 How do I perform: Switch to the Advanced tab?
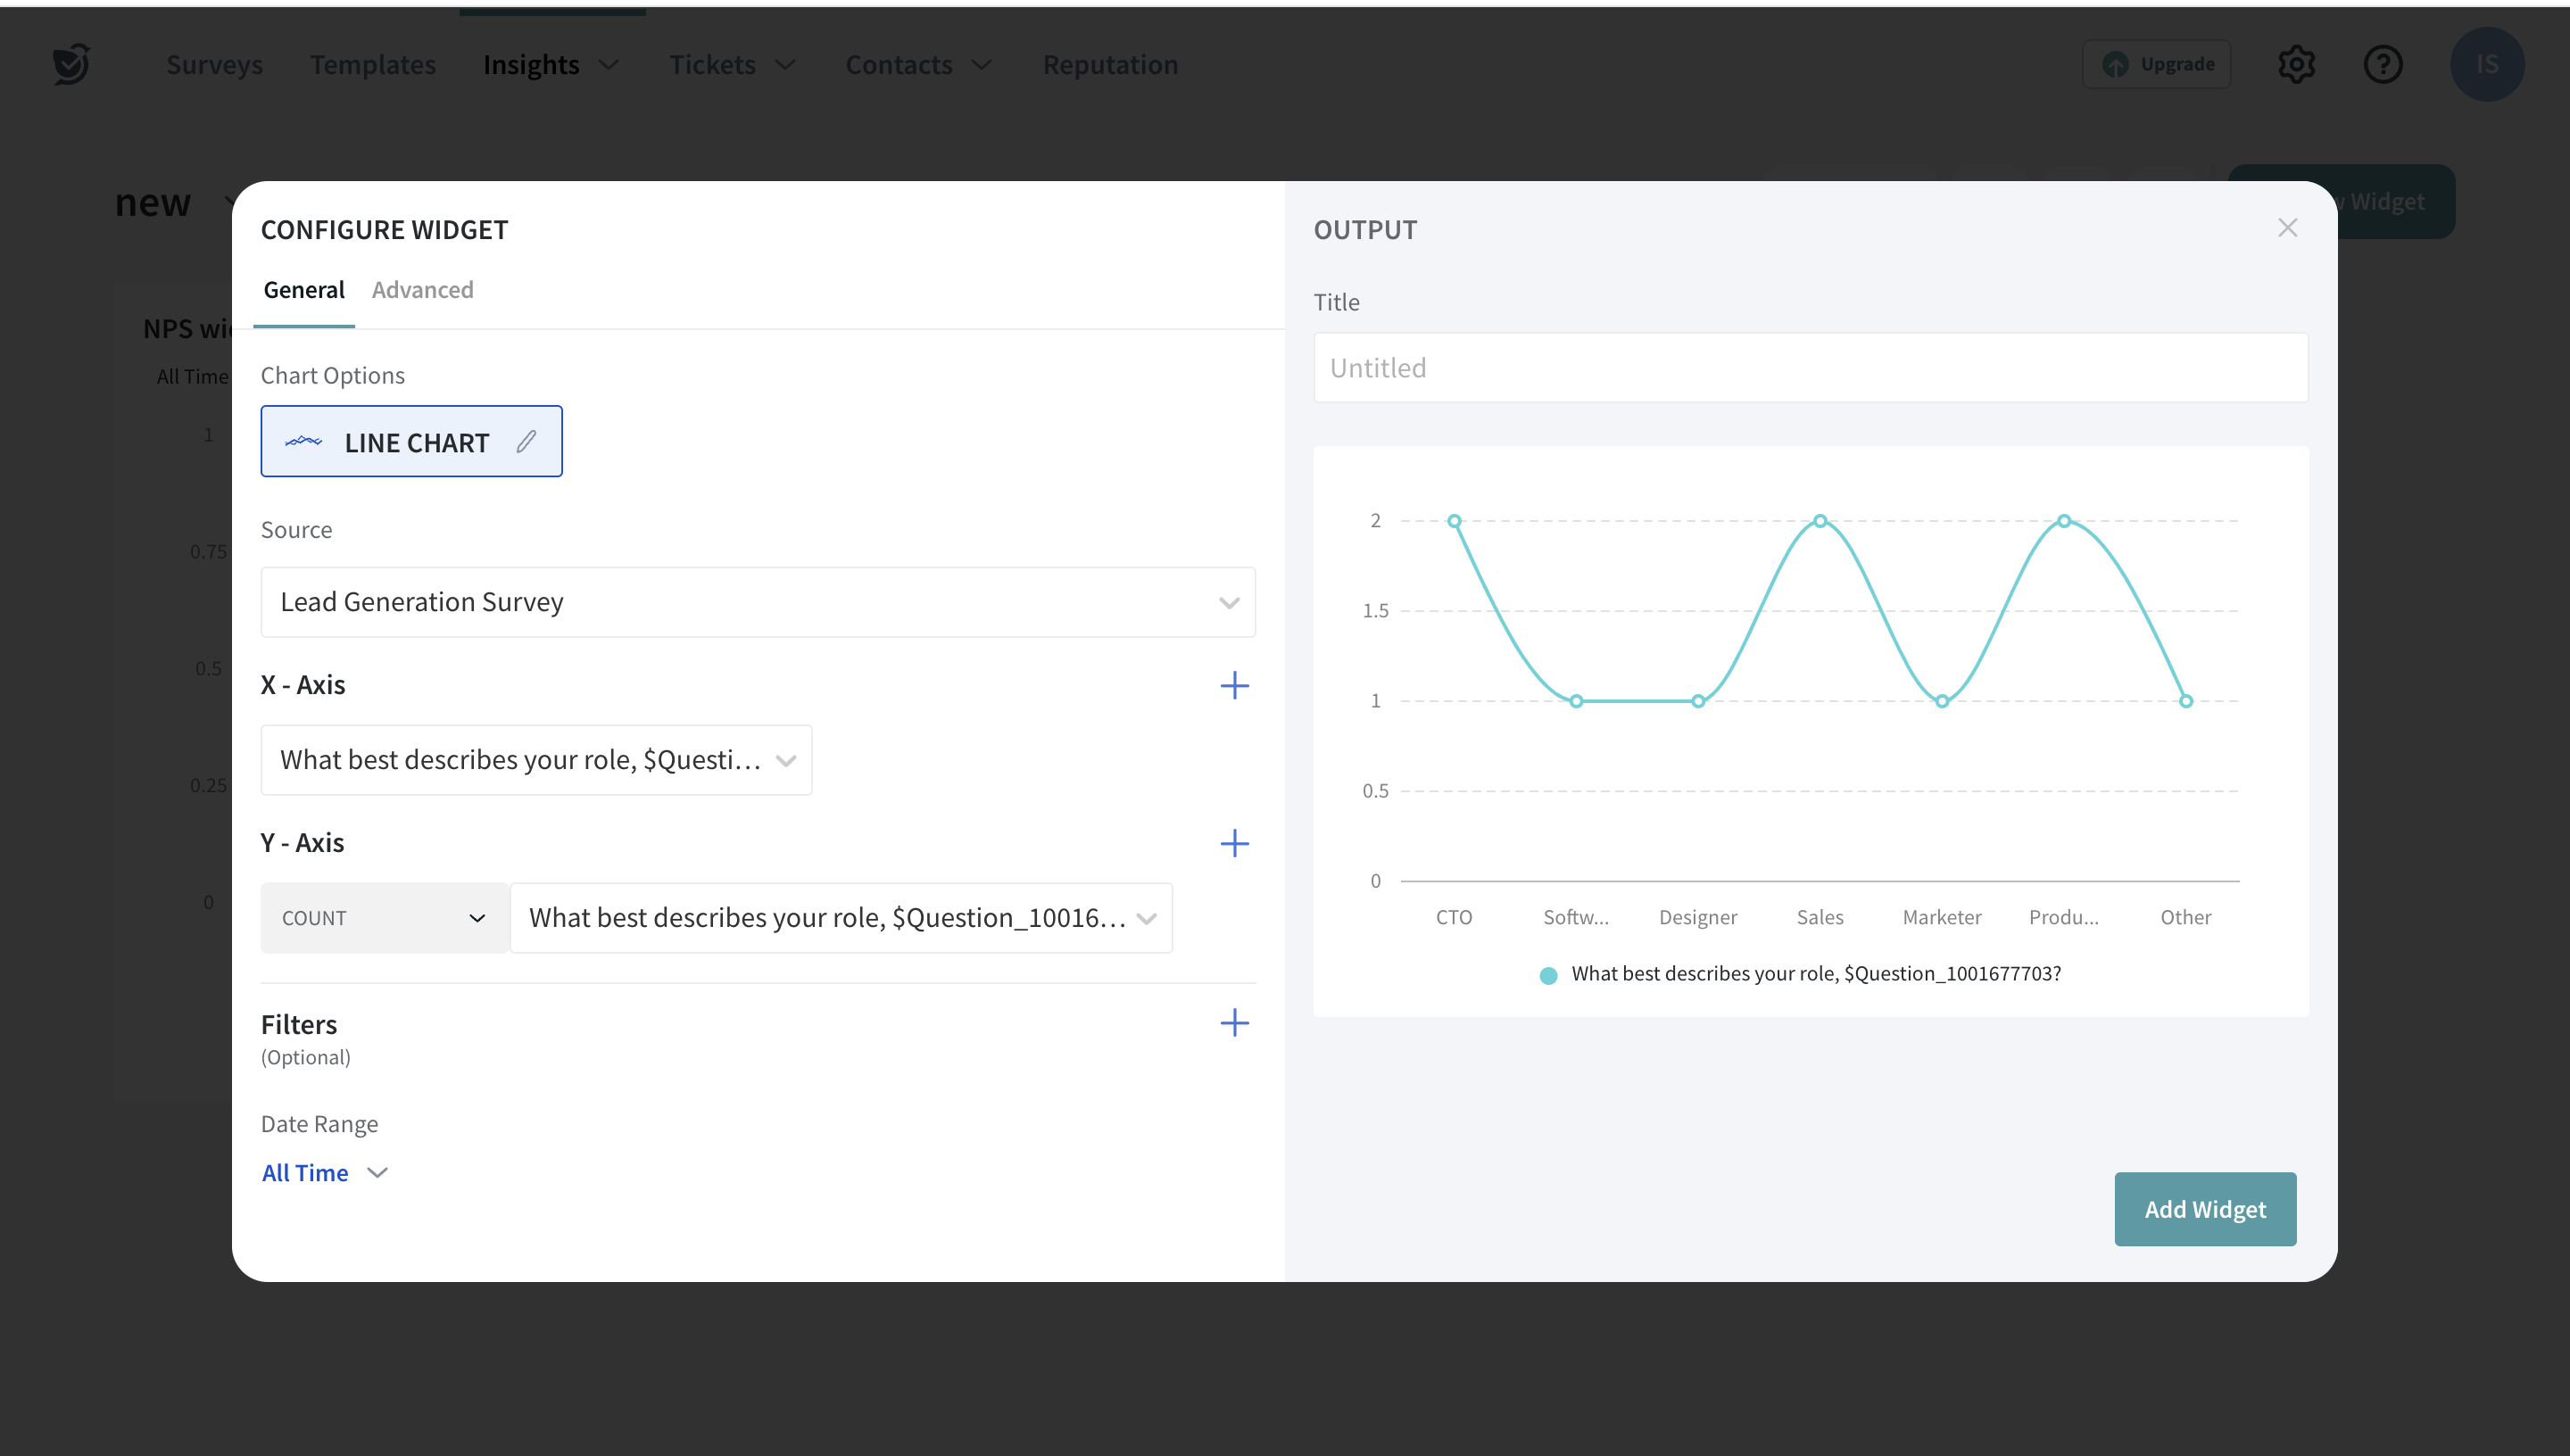tap(422, 290)
